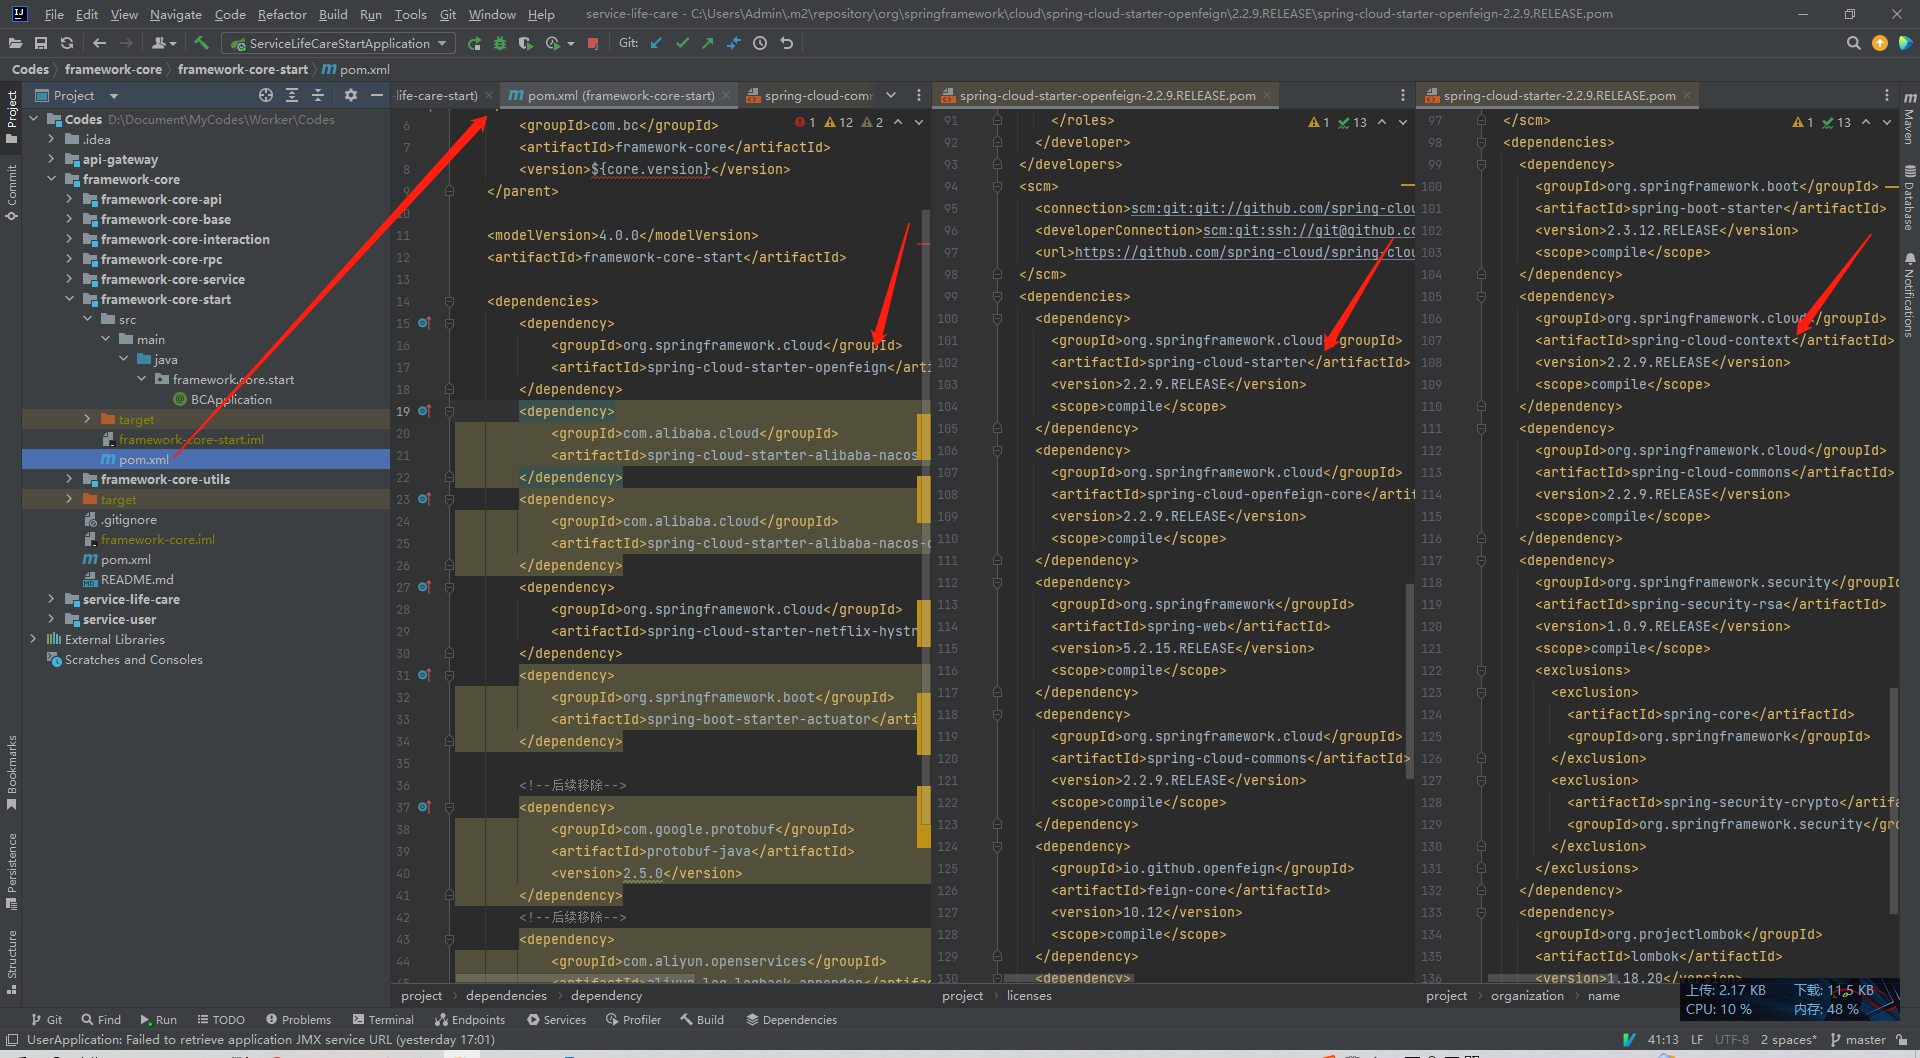Open the Dependencies tool window
1920x1058 pixels.
[791, 1020]
